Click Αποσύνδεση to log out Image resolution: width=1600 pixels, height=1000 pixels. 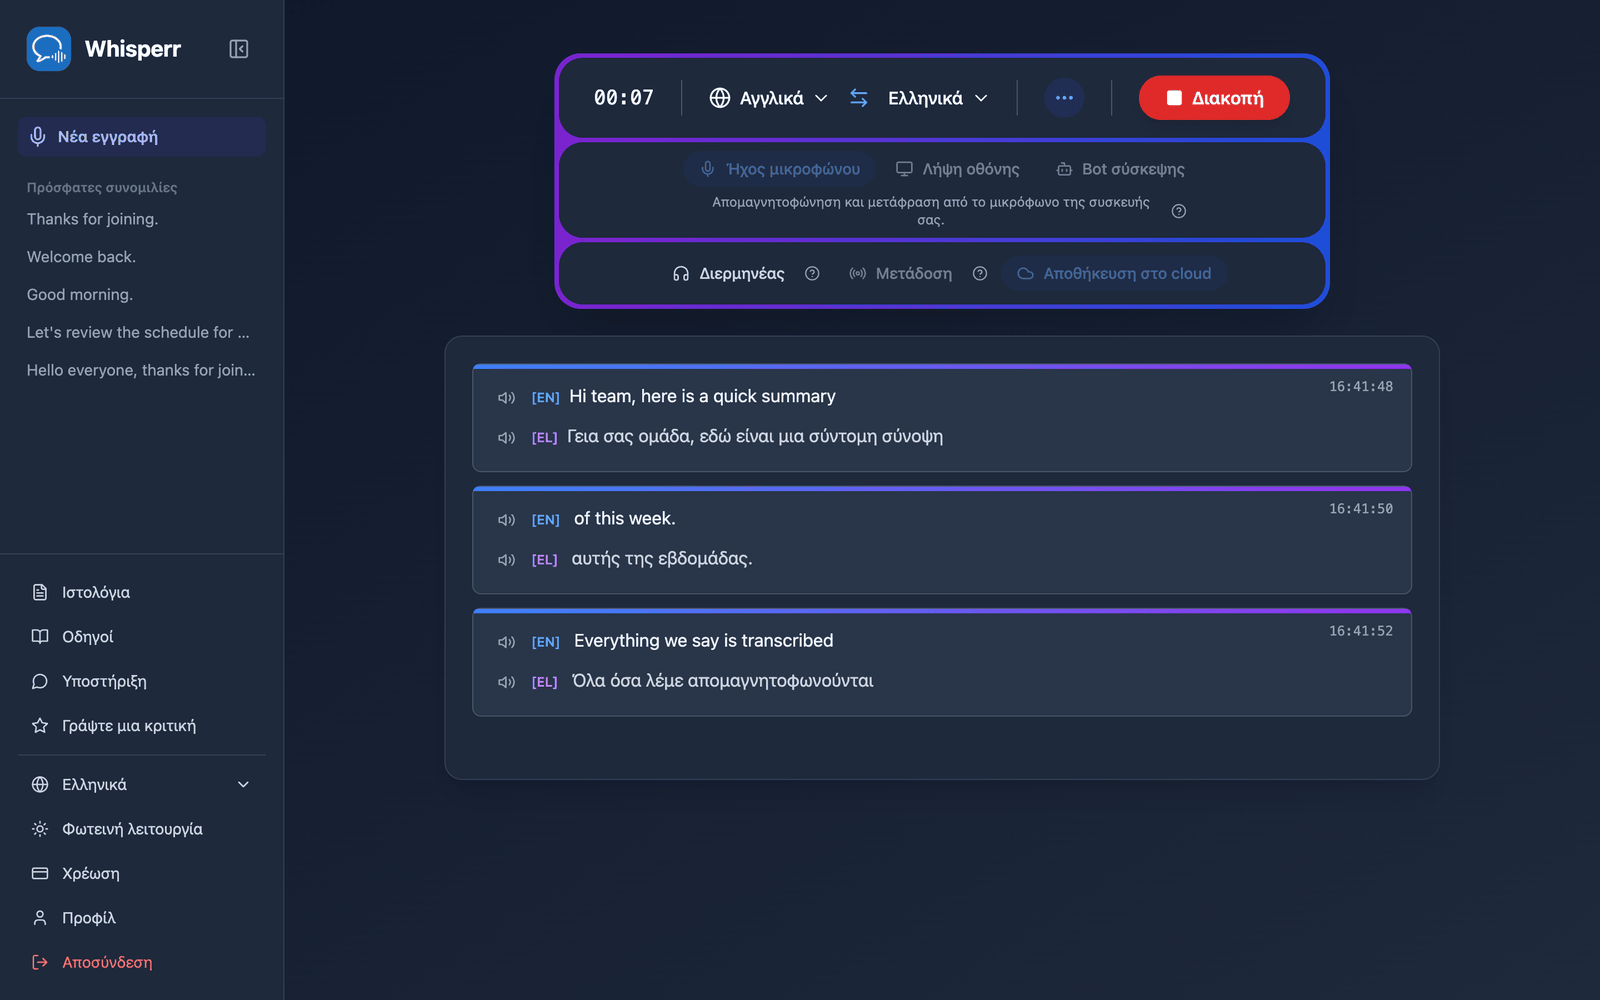click(141, 962)
